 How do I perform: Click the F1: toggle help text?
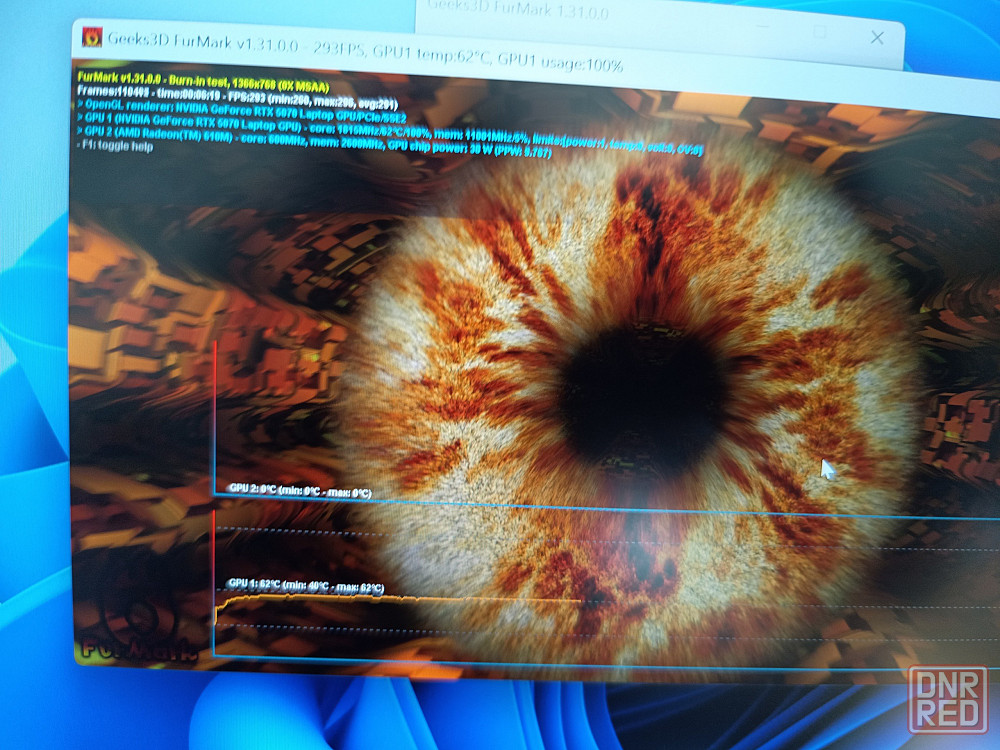(115, 145)
